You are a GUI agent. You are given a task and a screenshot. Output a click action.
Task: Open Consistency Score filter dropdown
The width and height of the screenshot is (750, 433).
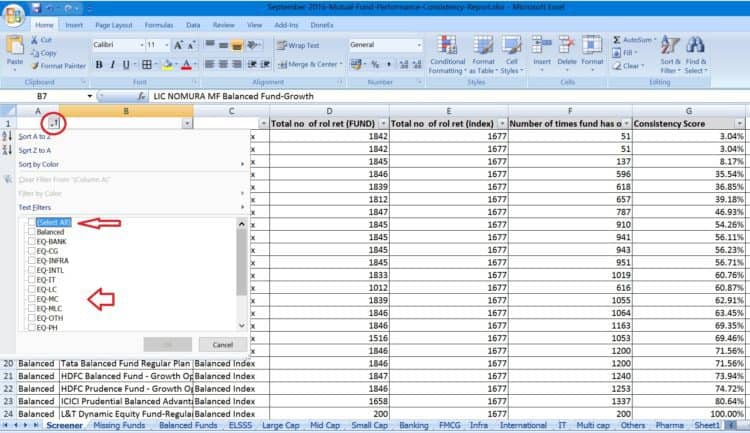pos(739,124)
